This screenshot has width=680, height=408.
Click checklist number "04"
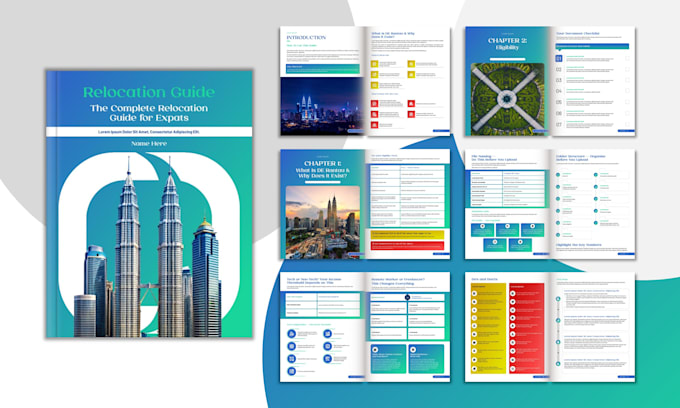click(x=559, y=91)
